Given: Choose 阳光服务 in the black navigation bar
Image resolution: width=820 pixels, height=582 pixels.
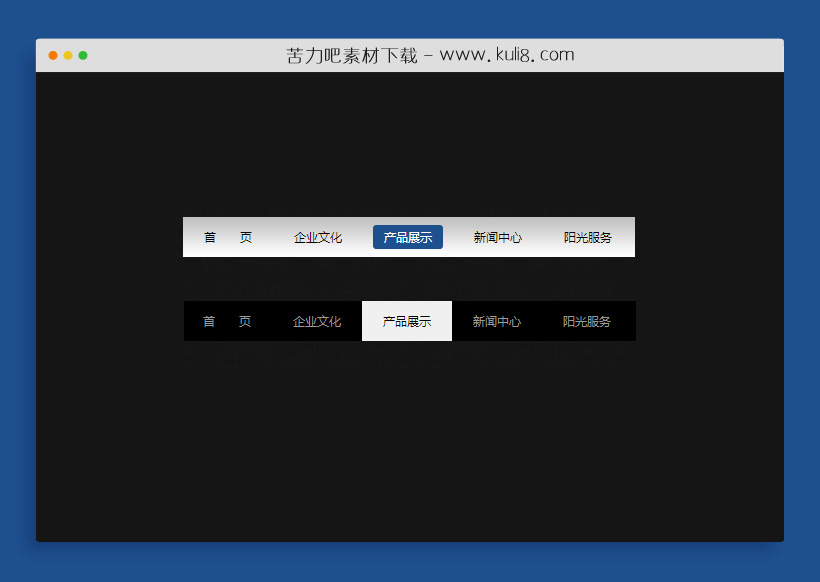Looking at the screenshot, I should 586,322.
